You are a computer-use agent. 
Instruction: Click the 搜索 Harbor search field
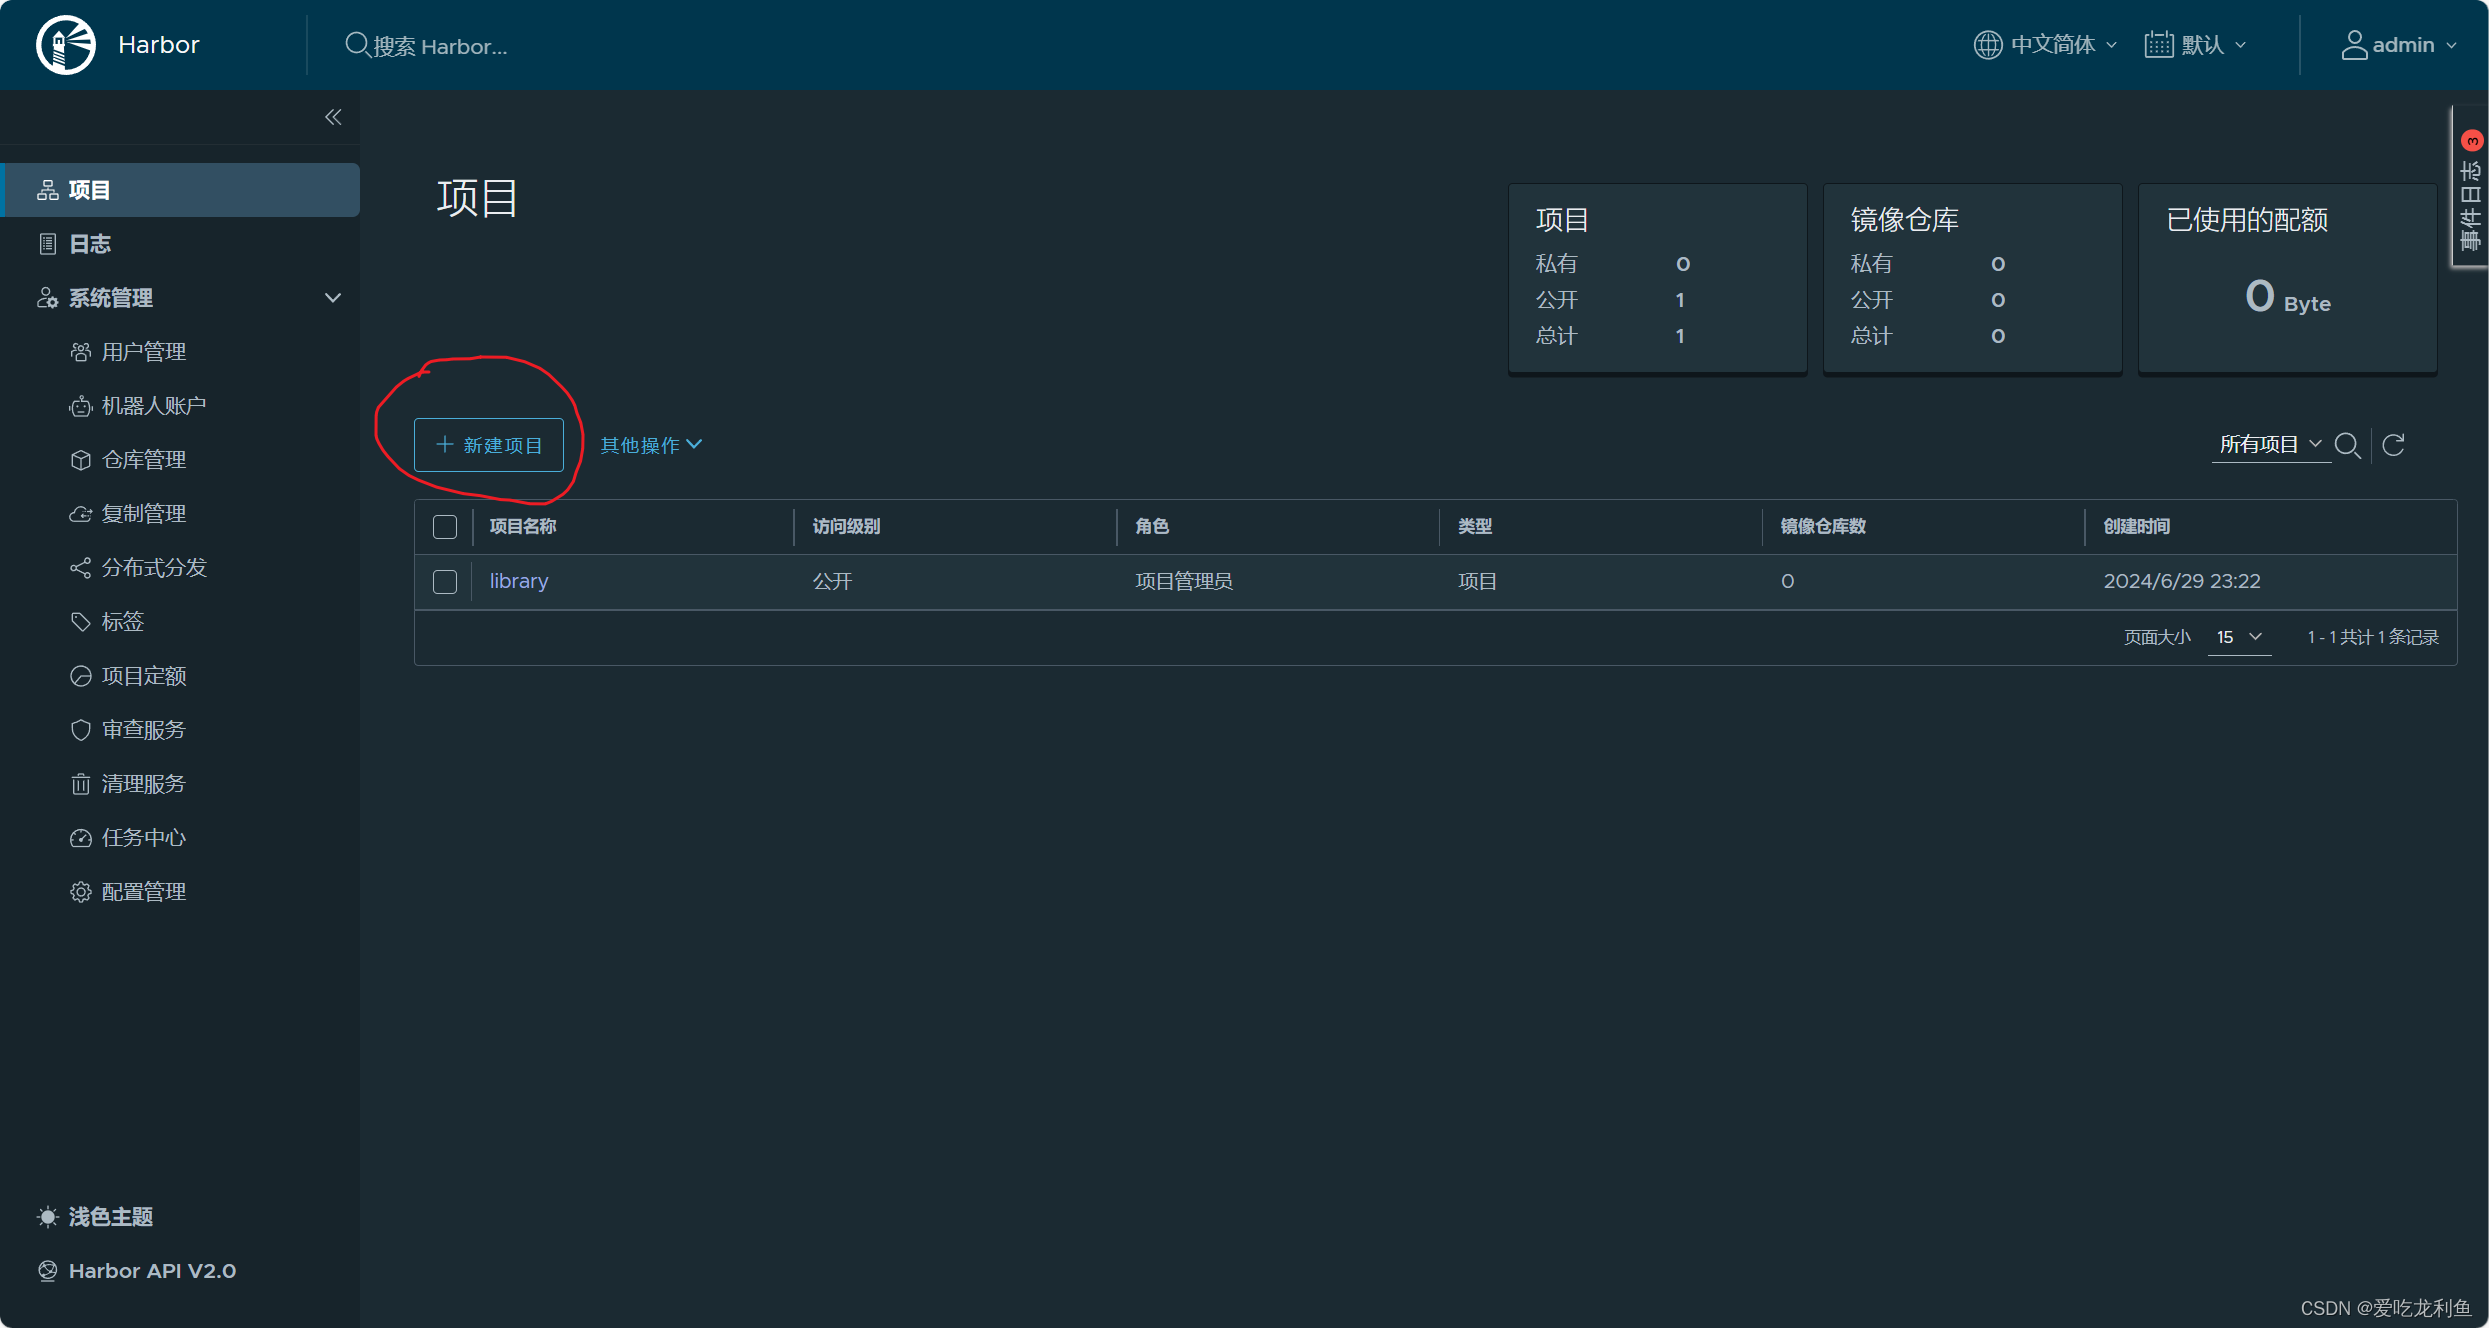coord(441,46)
